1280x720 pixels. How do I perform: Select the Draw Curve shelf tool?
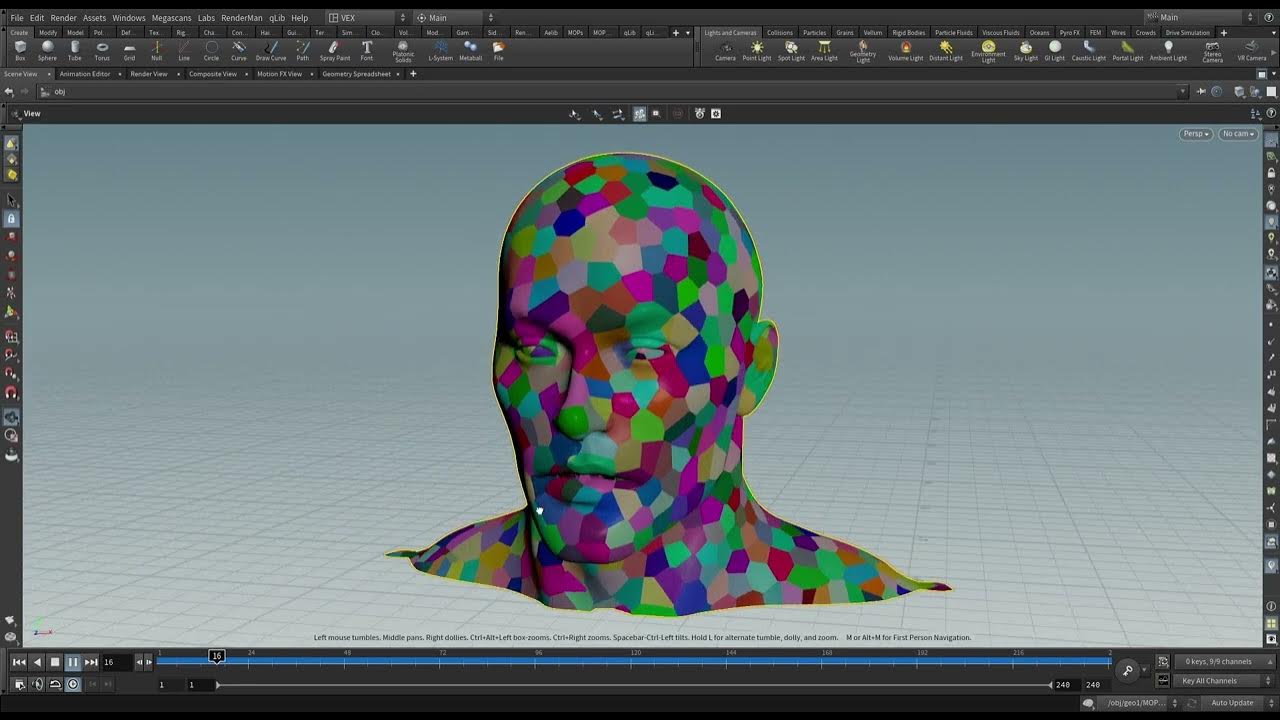271,51
